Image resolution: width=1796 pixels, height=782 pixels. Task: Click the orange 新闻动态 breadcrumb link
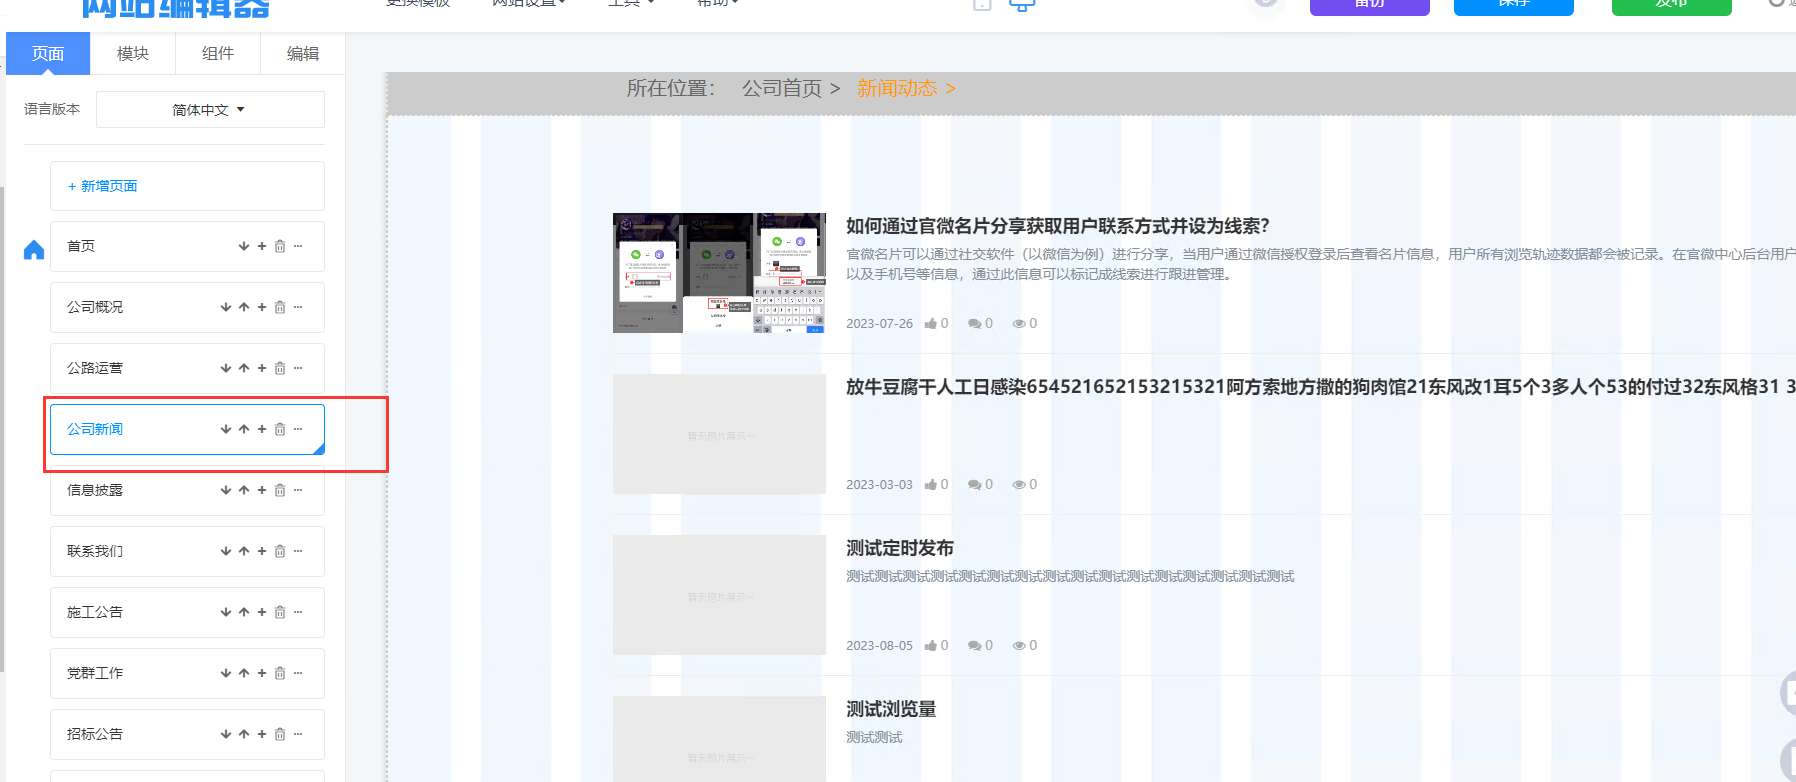(897, 88)
